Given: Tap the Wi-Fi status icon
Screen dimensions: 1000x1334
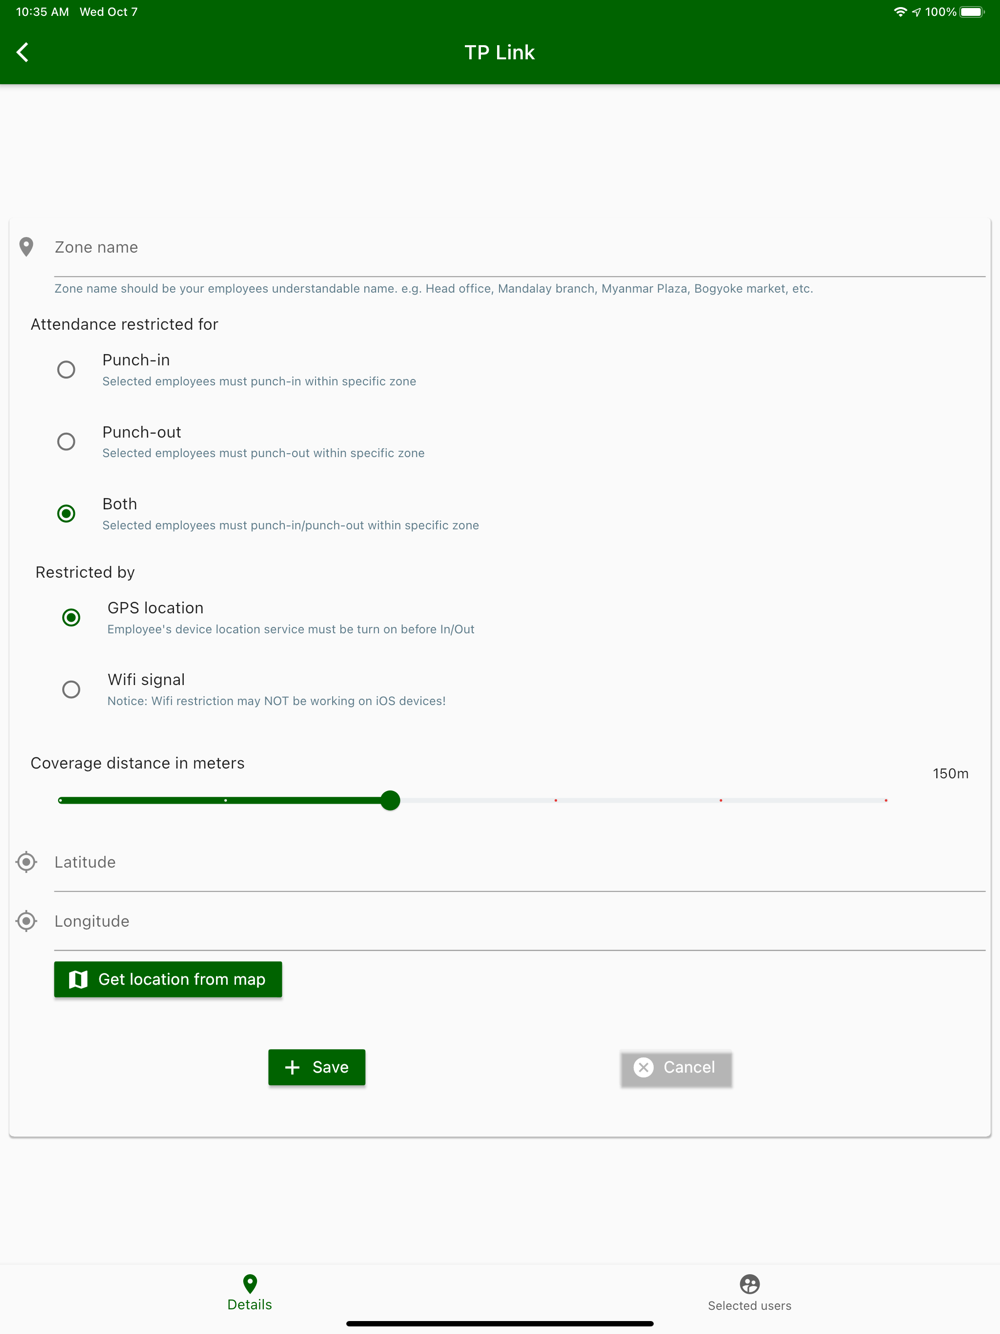Looking at the screenshot, I should tap(900, 12).
